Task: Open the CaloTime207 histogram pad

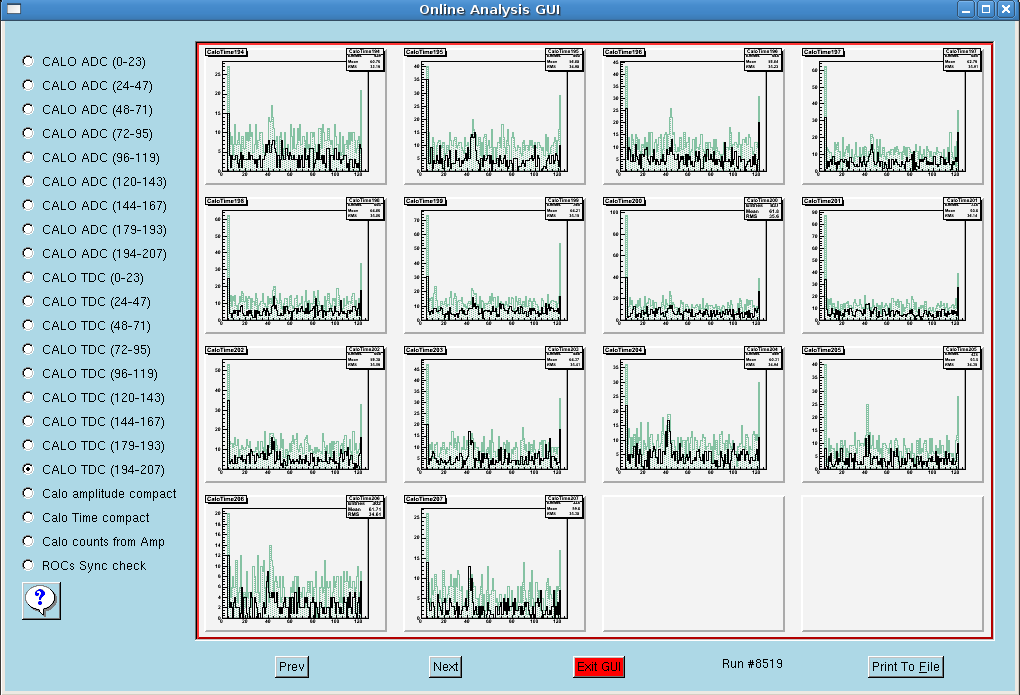Action: pyautogui.click(x=494, y=563)
